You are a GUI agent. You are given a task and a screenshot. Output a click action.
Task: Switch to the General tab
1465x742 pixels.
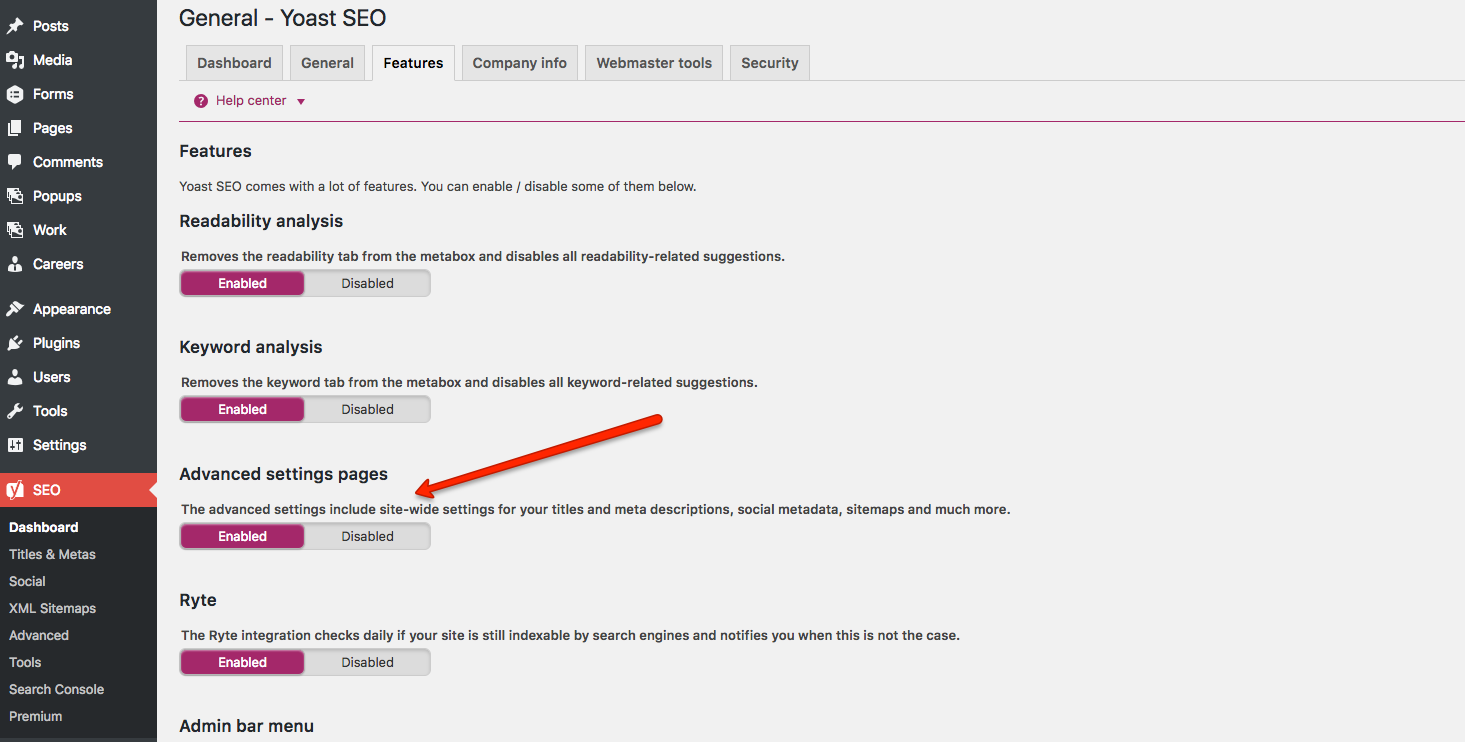tap(328, 63)
